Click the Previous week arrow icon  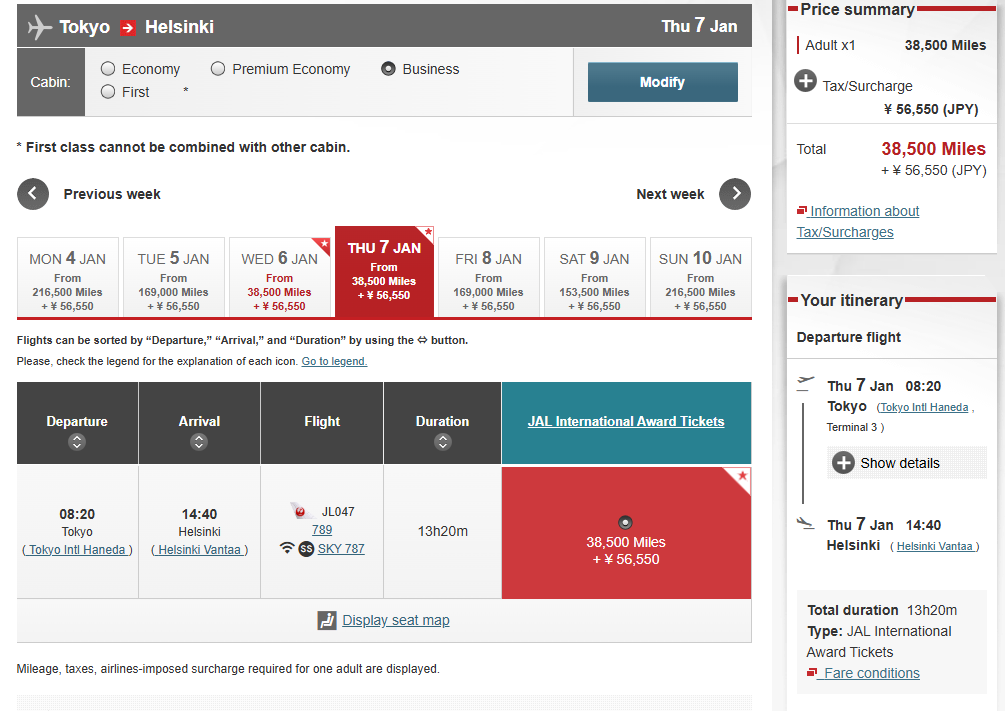pos(33,194)
